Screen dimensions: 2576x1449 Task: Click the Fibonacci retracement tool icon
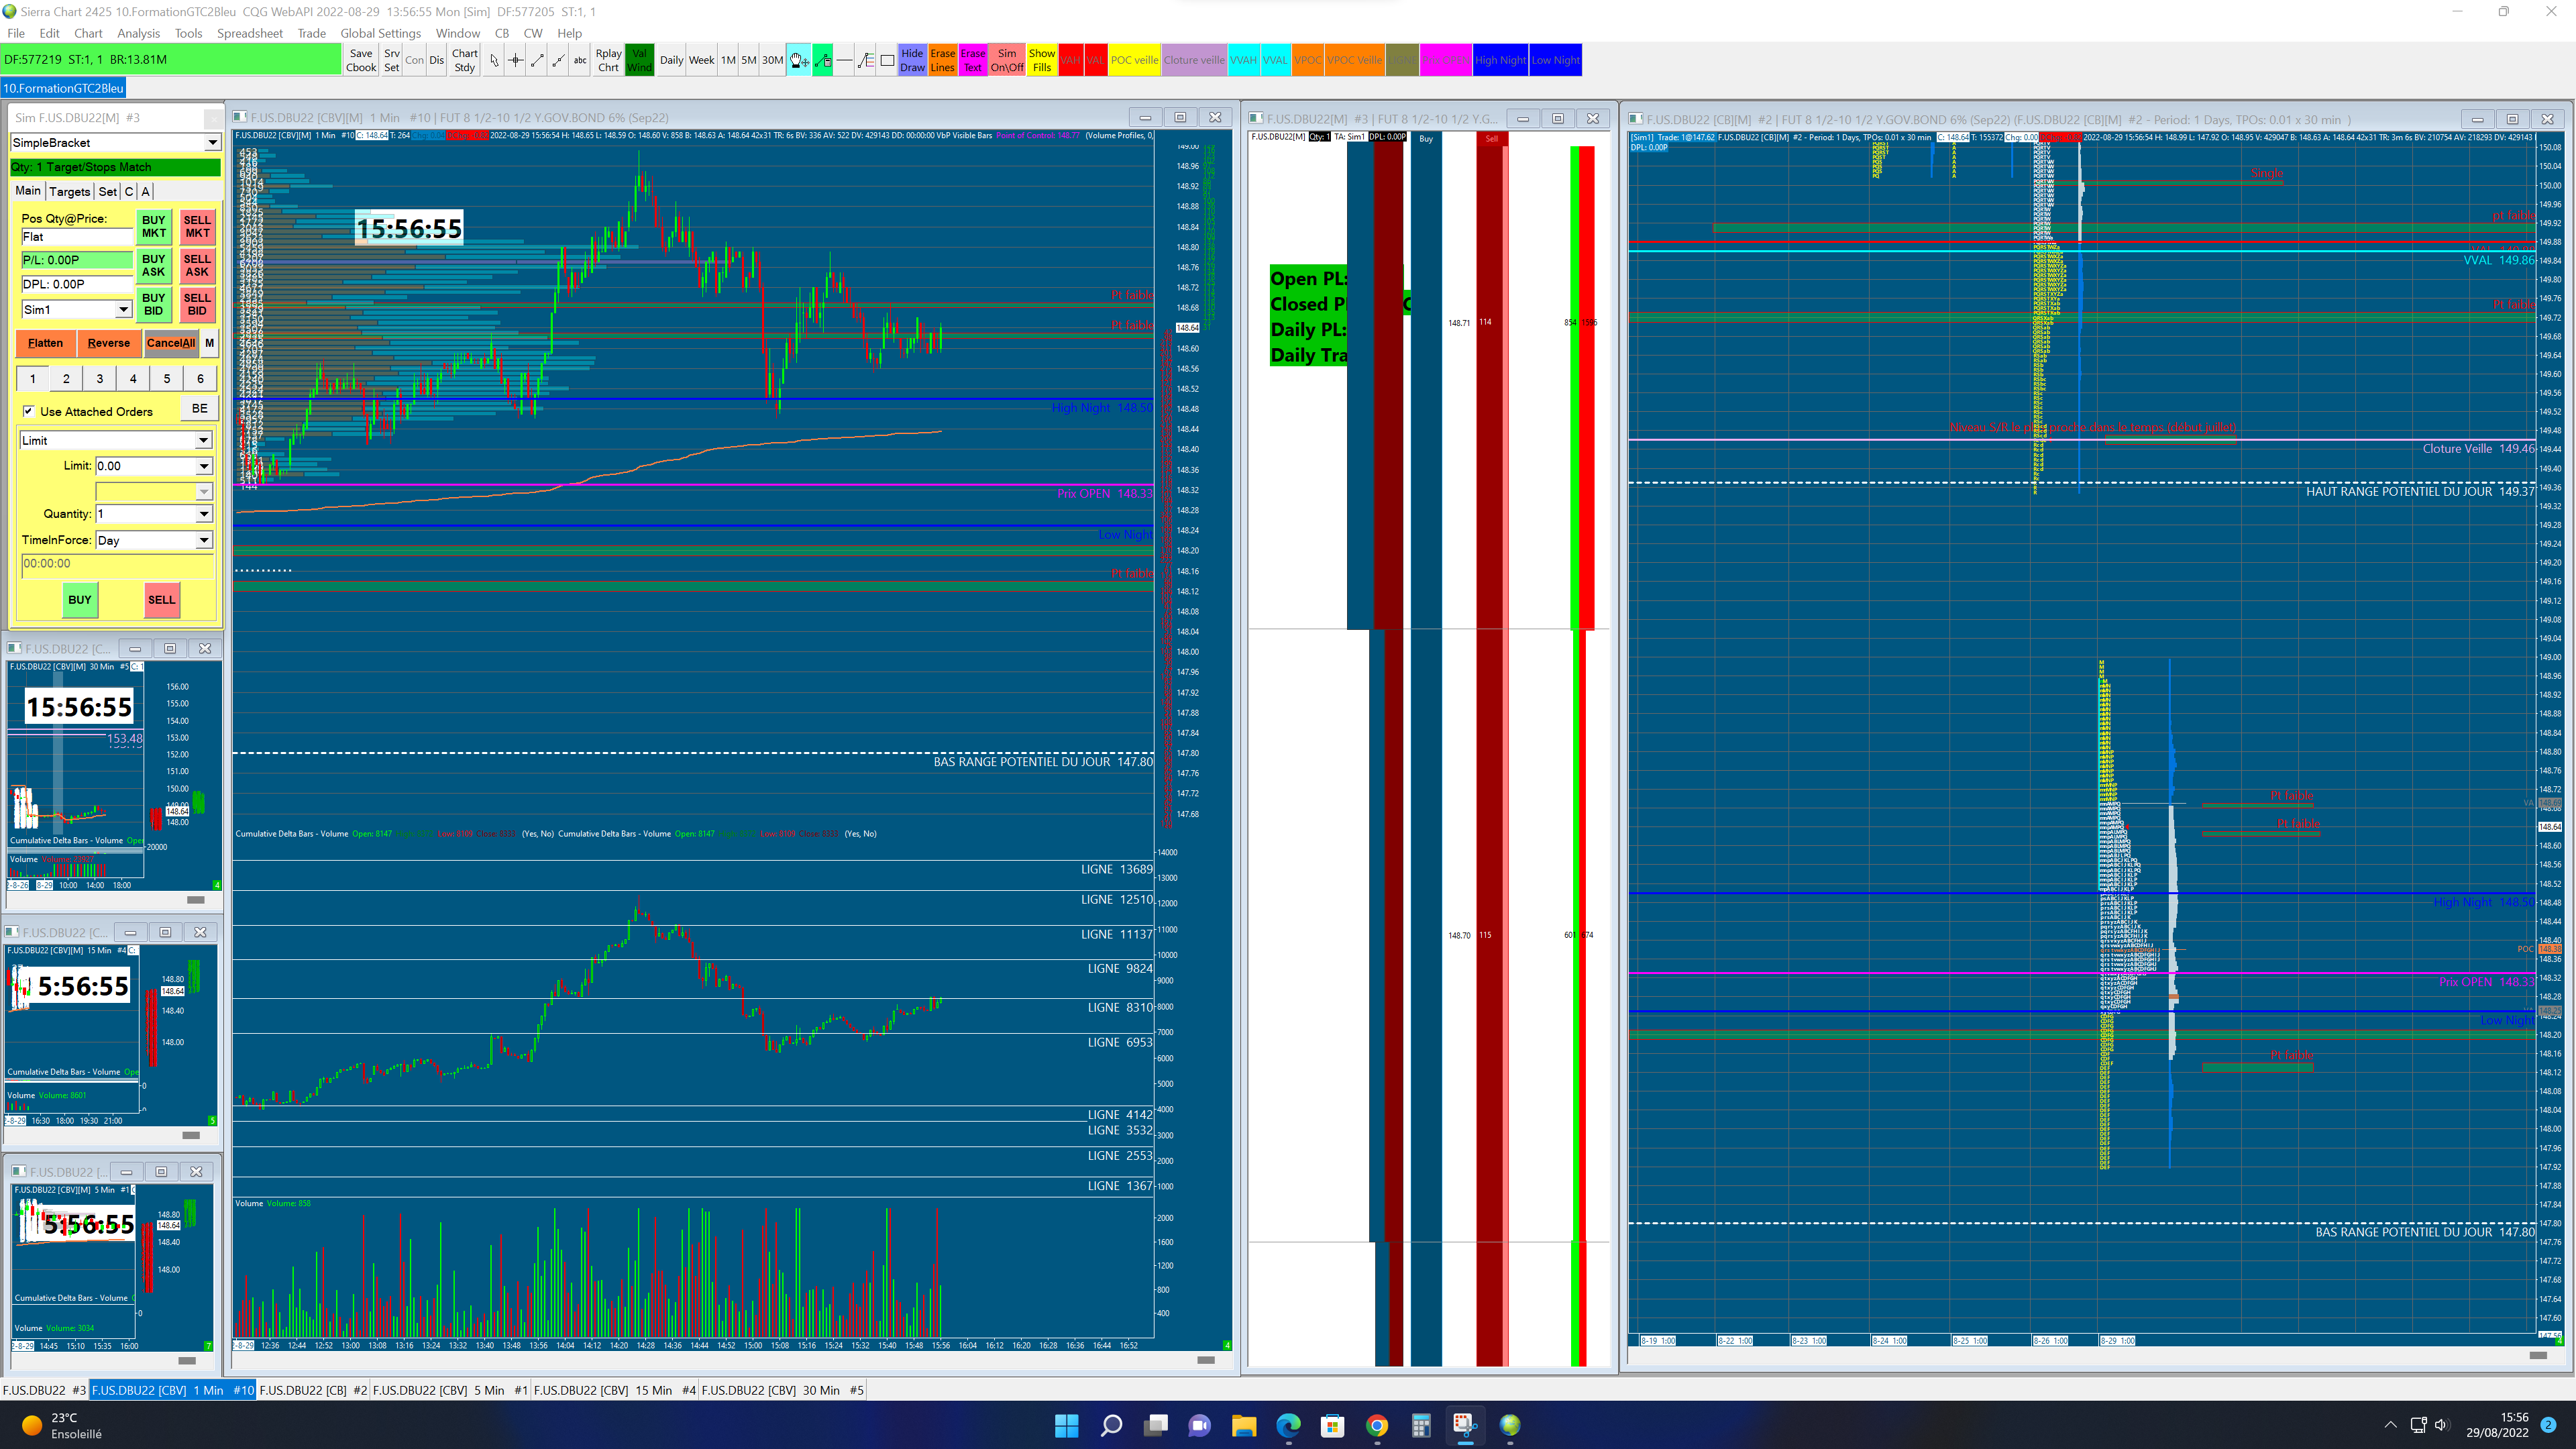click(866, 61)
